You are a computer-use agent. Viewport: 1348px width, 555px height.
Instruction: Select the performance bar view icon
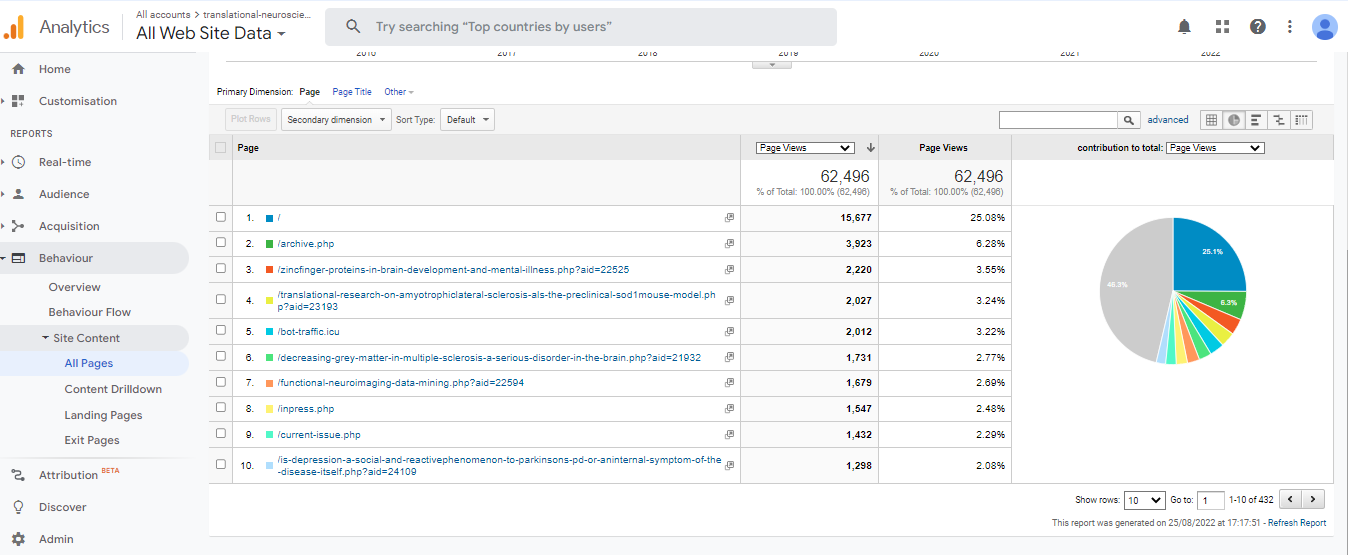pyautogui.click(x=1256, y=120)
